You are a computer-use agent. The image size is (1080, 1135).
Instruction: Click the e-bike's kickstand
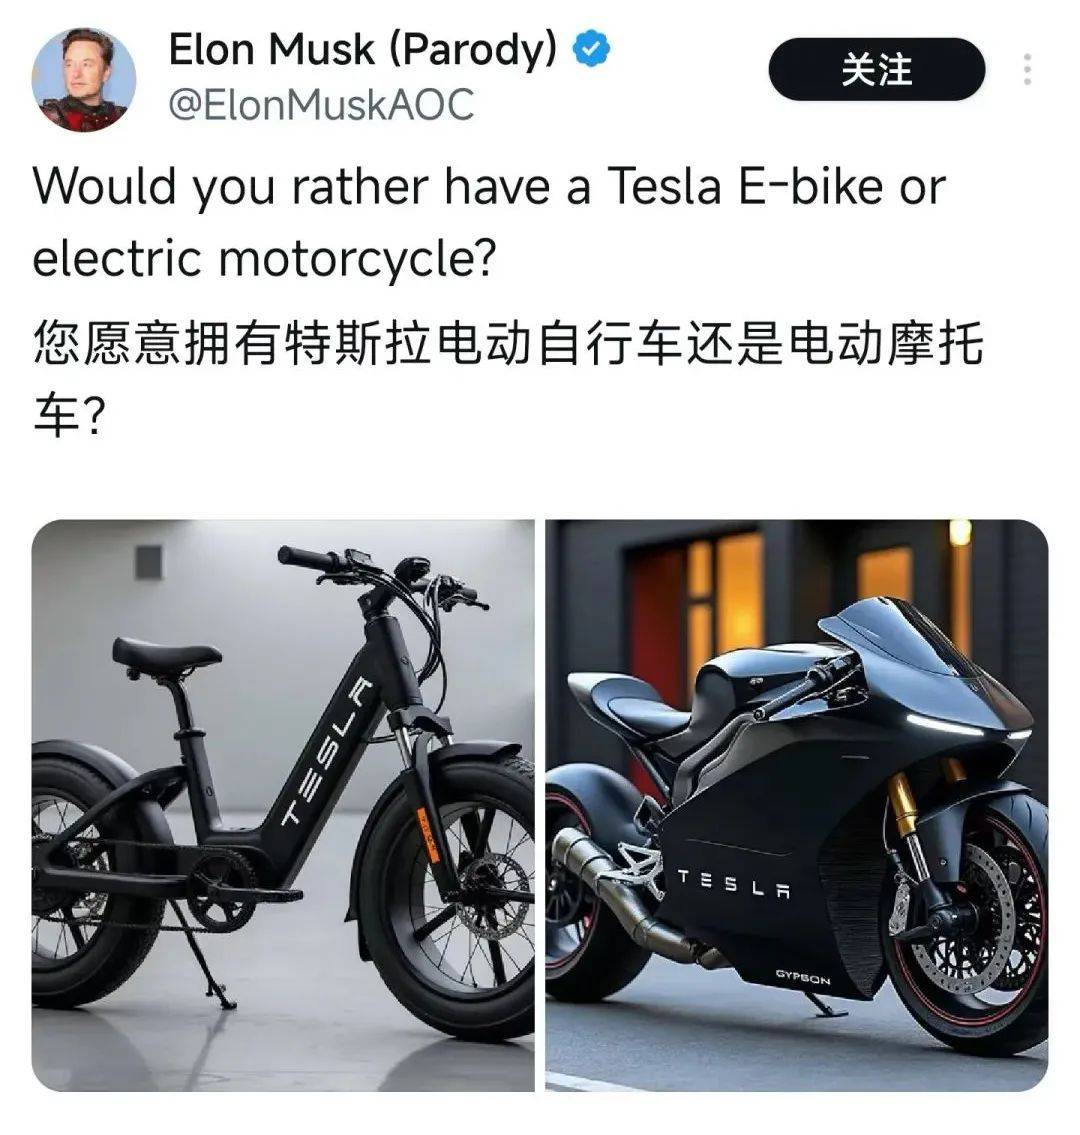click(x=203, y=955)
